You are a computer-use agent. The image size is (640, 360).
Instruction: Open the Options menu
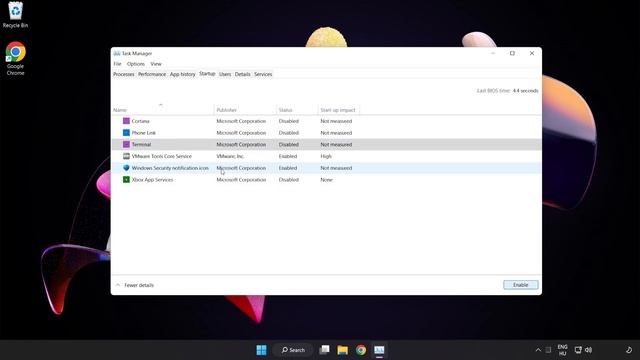tap(136, 64)
